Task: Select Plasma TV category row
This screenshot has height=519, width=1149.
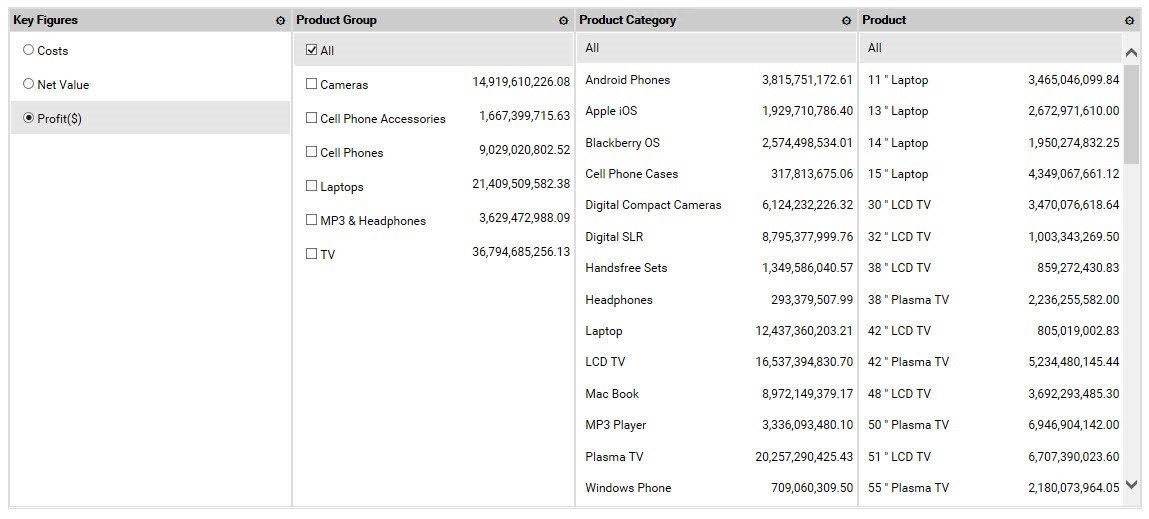Action: 614,457
